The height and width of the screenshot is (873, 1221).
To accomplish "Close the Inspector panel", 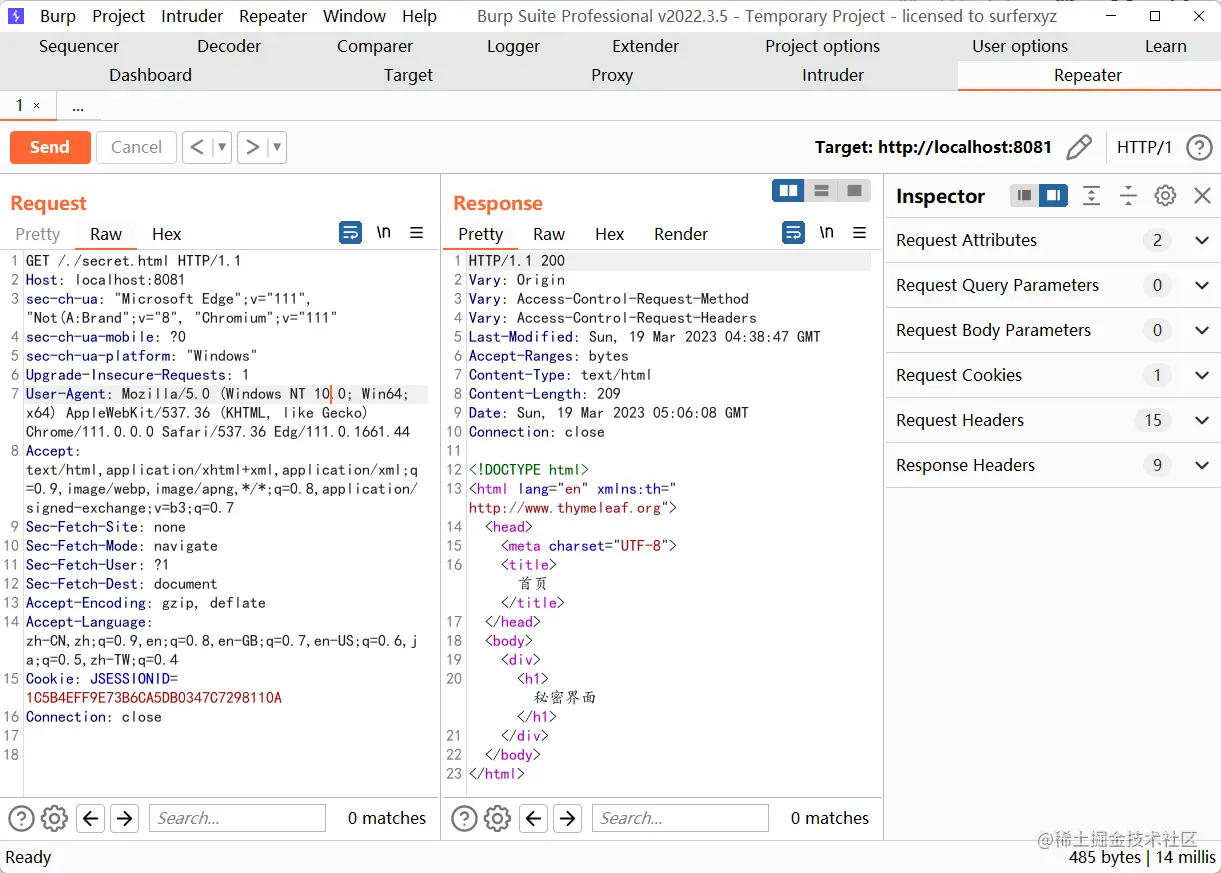I will pyautogui.click(x=1203, y=196).
